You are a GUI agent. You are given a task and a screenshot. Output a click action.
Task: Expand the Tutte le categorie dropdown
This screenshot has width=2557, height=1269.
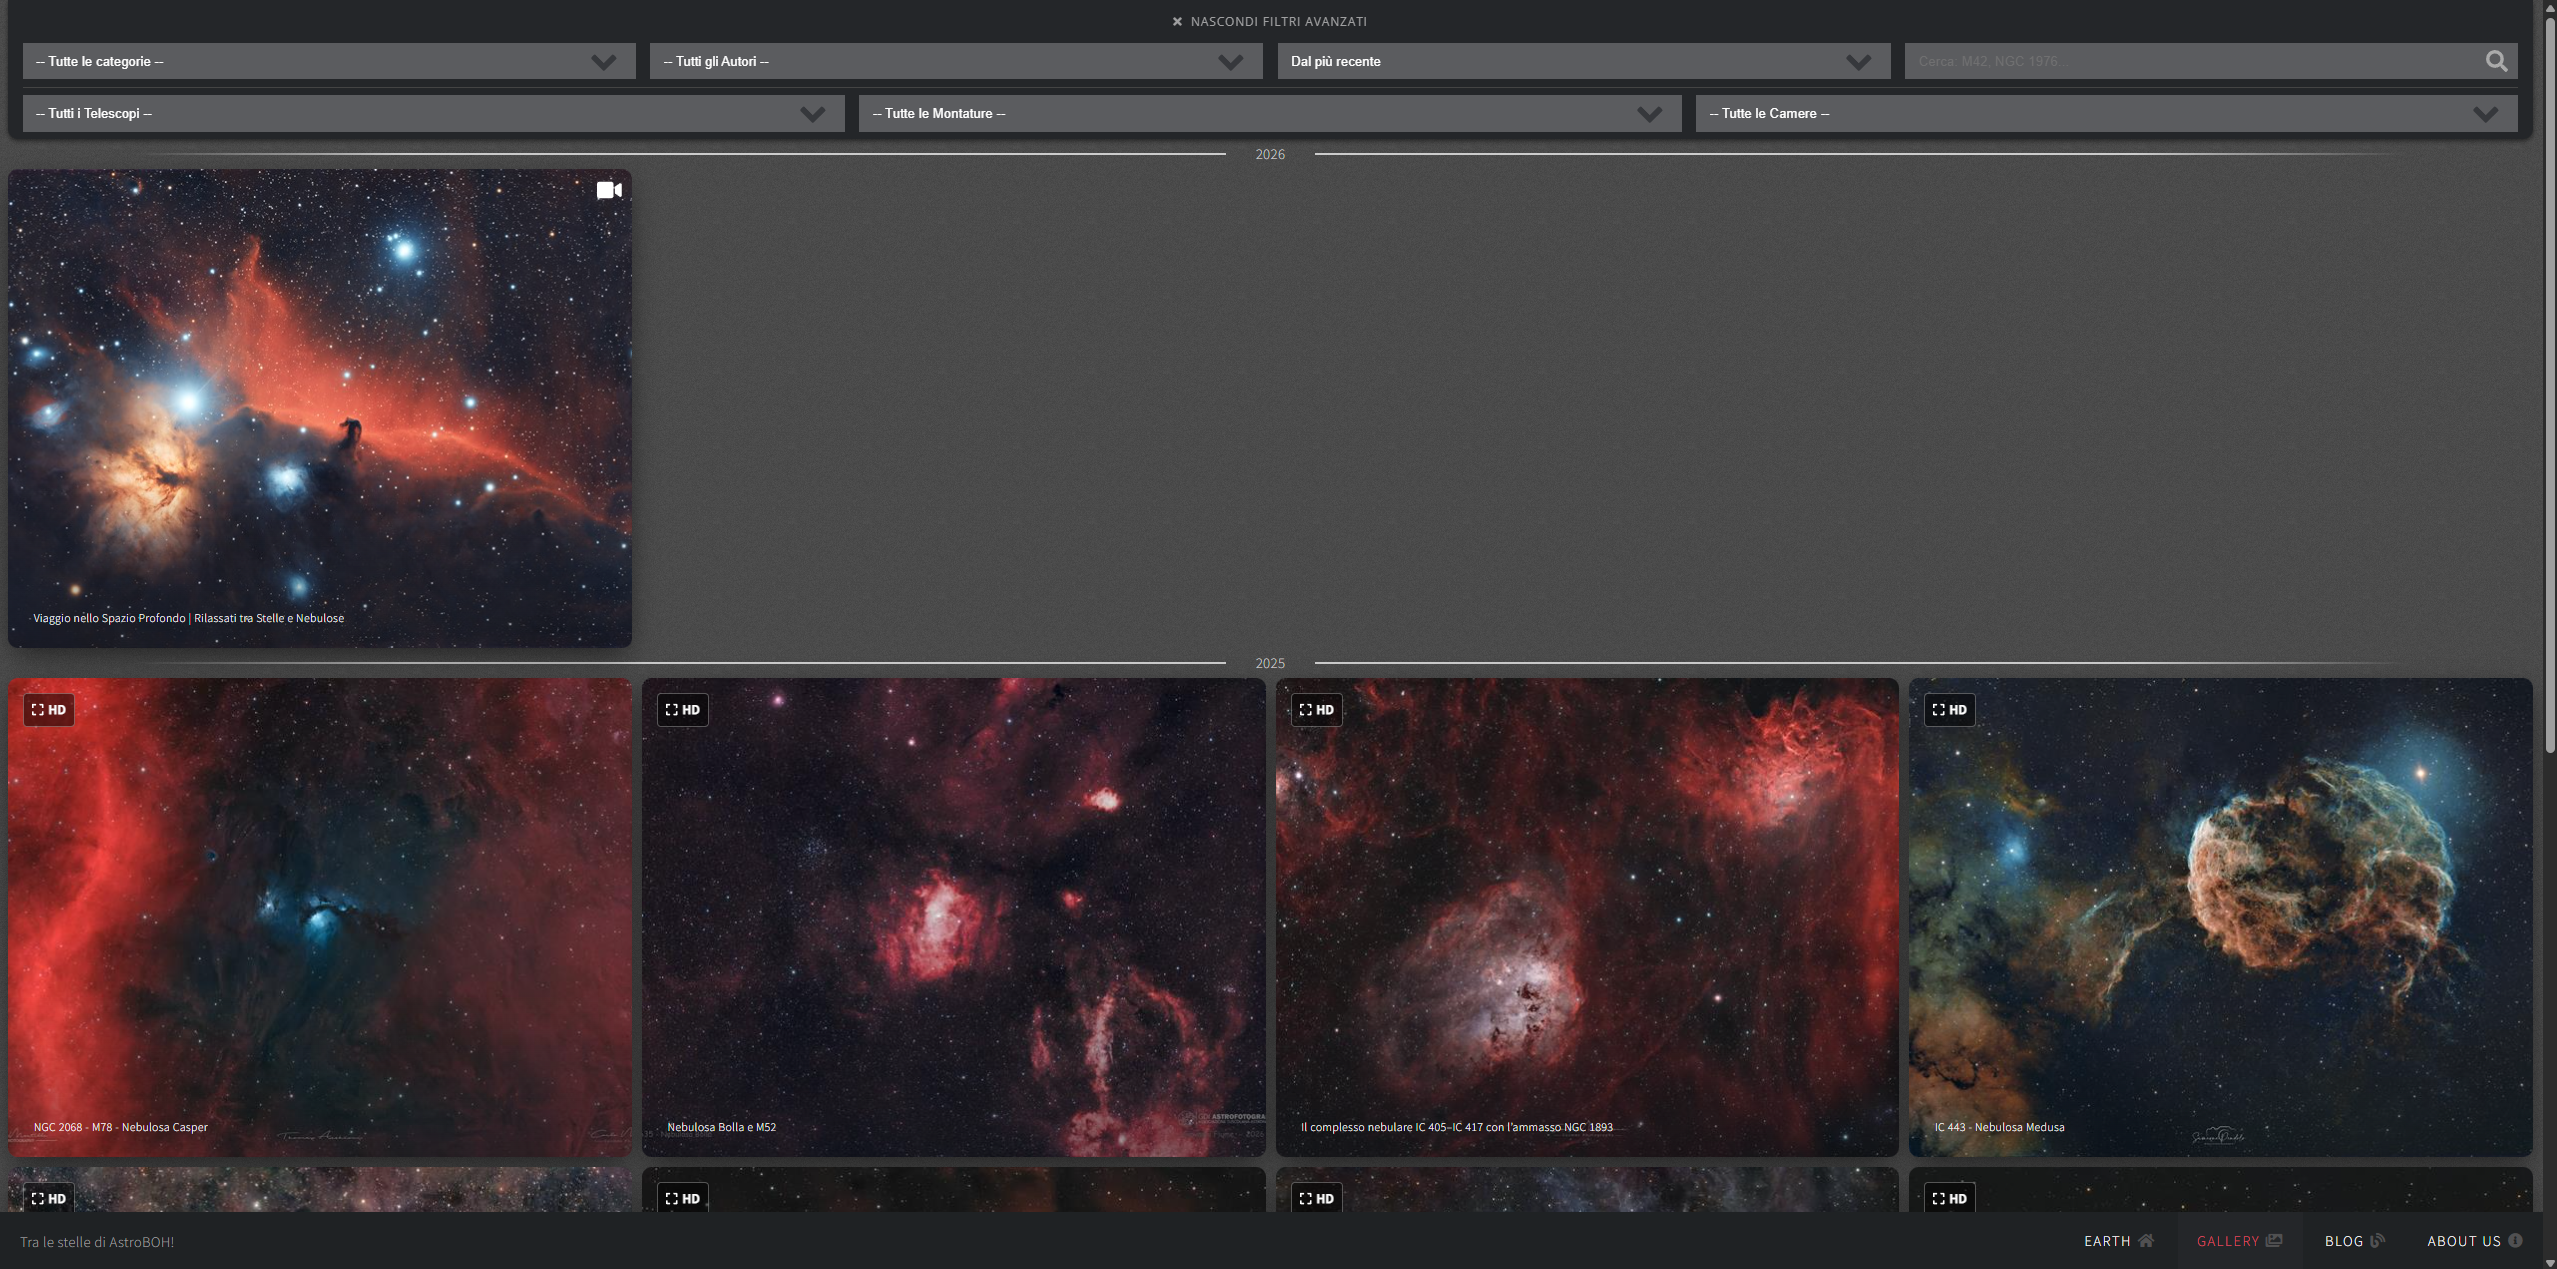point(328,61)
